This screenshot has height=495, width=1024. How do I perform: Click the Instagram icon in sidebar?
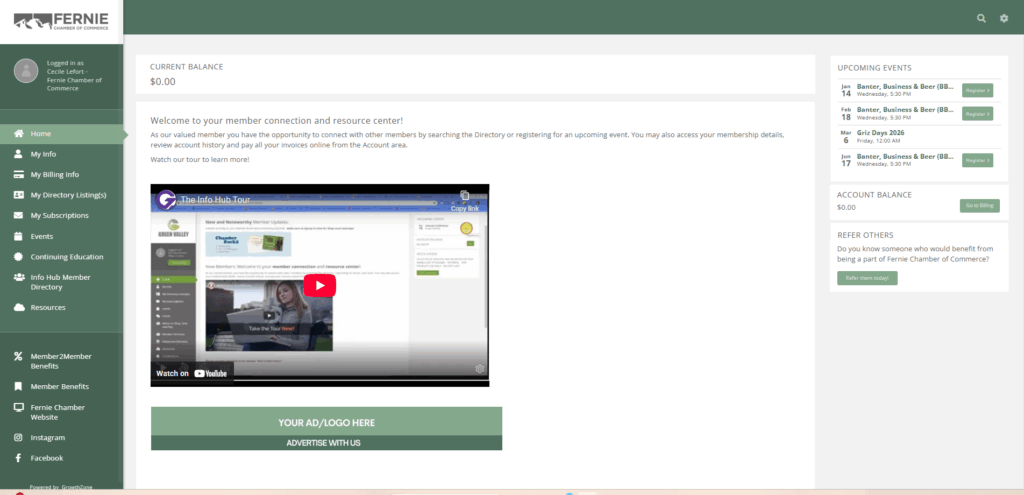click(x=19, y=438)
